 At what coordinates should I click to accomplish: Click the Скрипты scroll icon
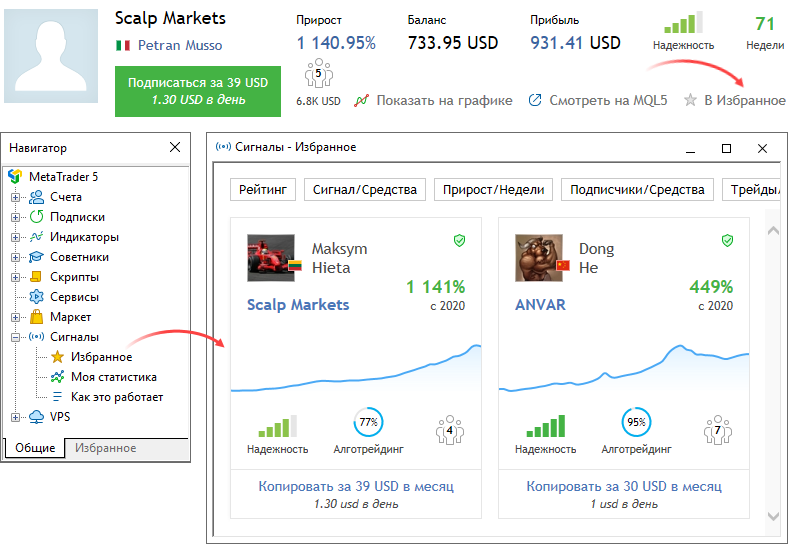(36, 277)
